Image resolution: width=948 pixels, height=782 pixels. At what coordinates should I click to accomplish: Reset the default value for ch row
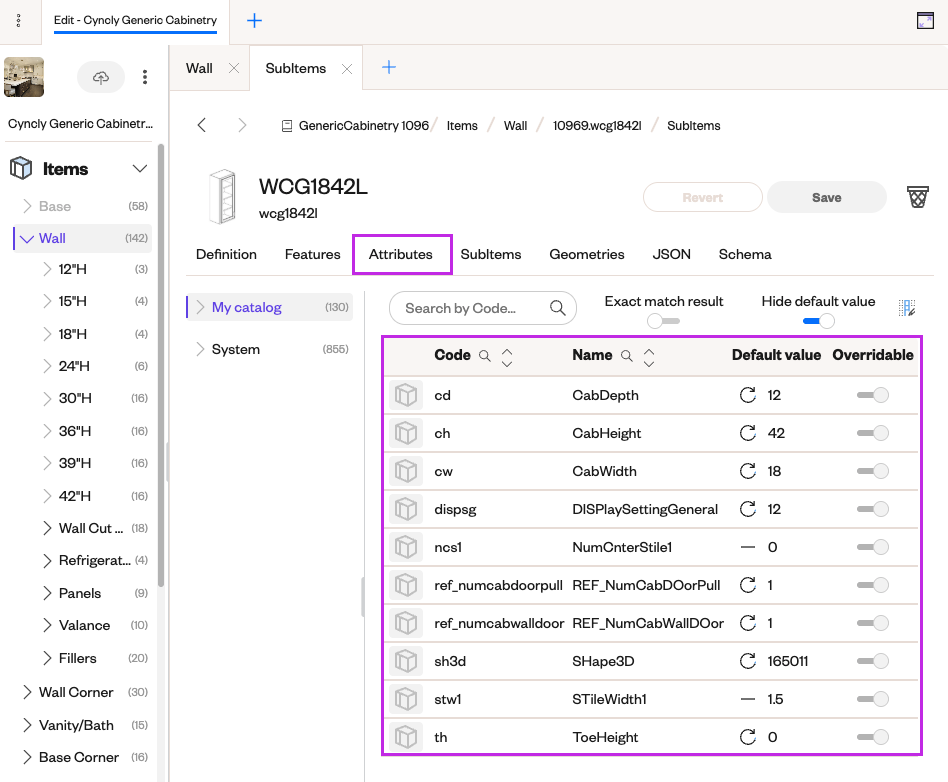(748, 433)
